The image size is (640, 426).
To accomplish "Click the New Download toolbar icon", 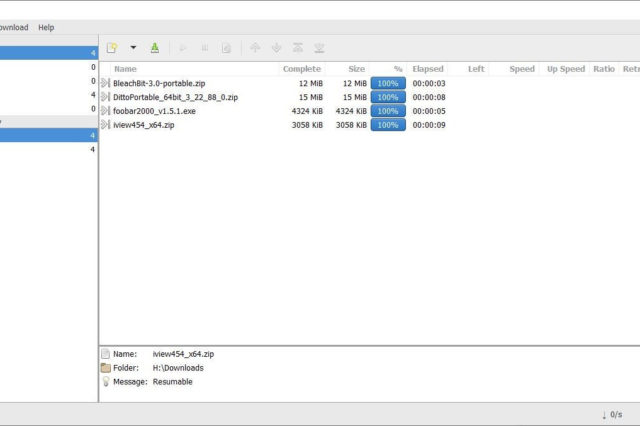I will (x=112, y=48).
